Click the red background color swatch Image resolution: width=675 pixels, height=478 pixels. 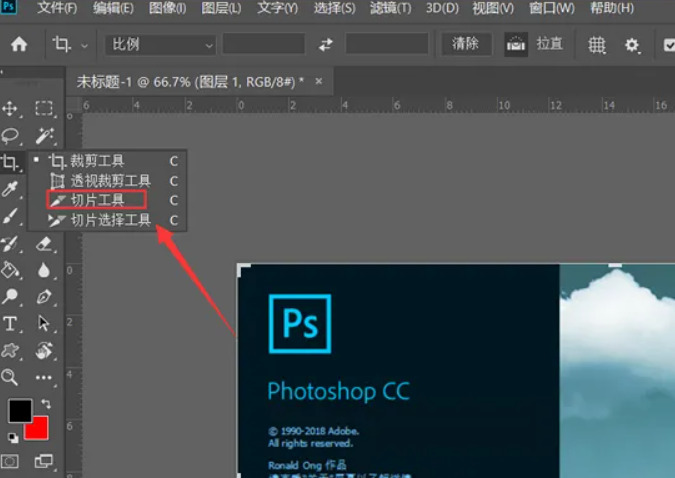[x=39, y=431]
